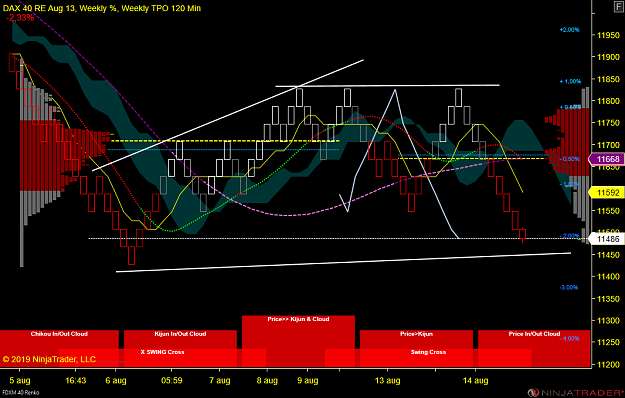
Task: Click the 11700 price axis label
Action: (608, 145)
